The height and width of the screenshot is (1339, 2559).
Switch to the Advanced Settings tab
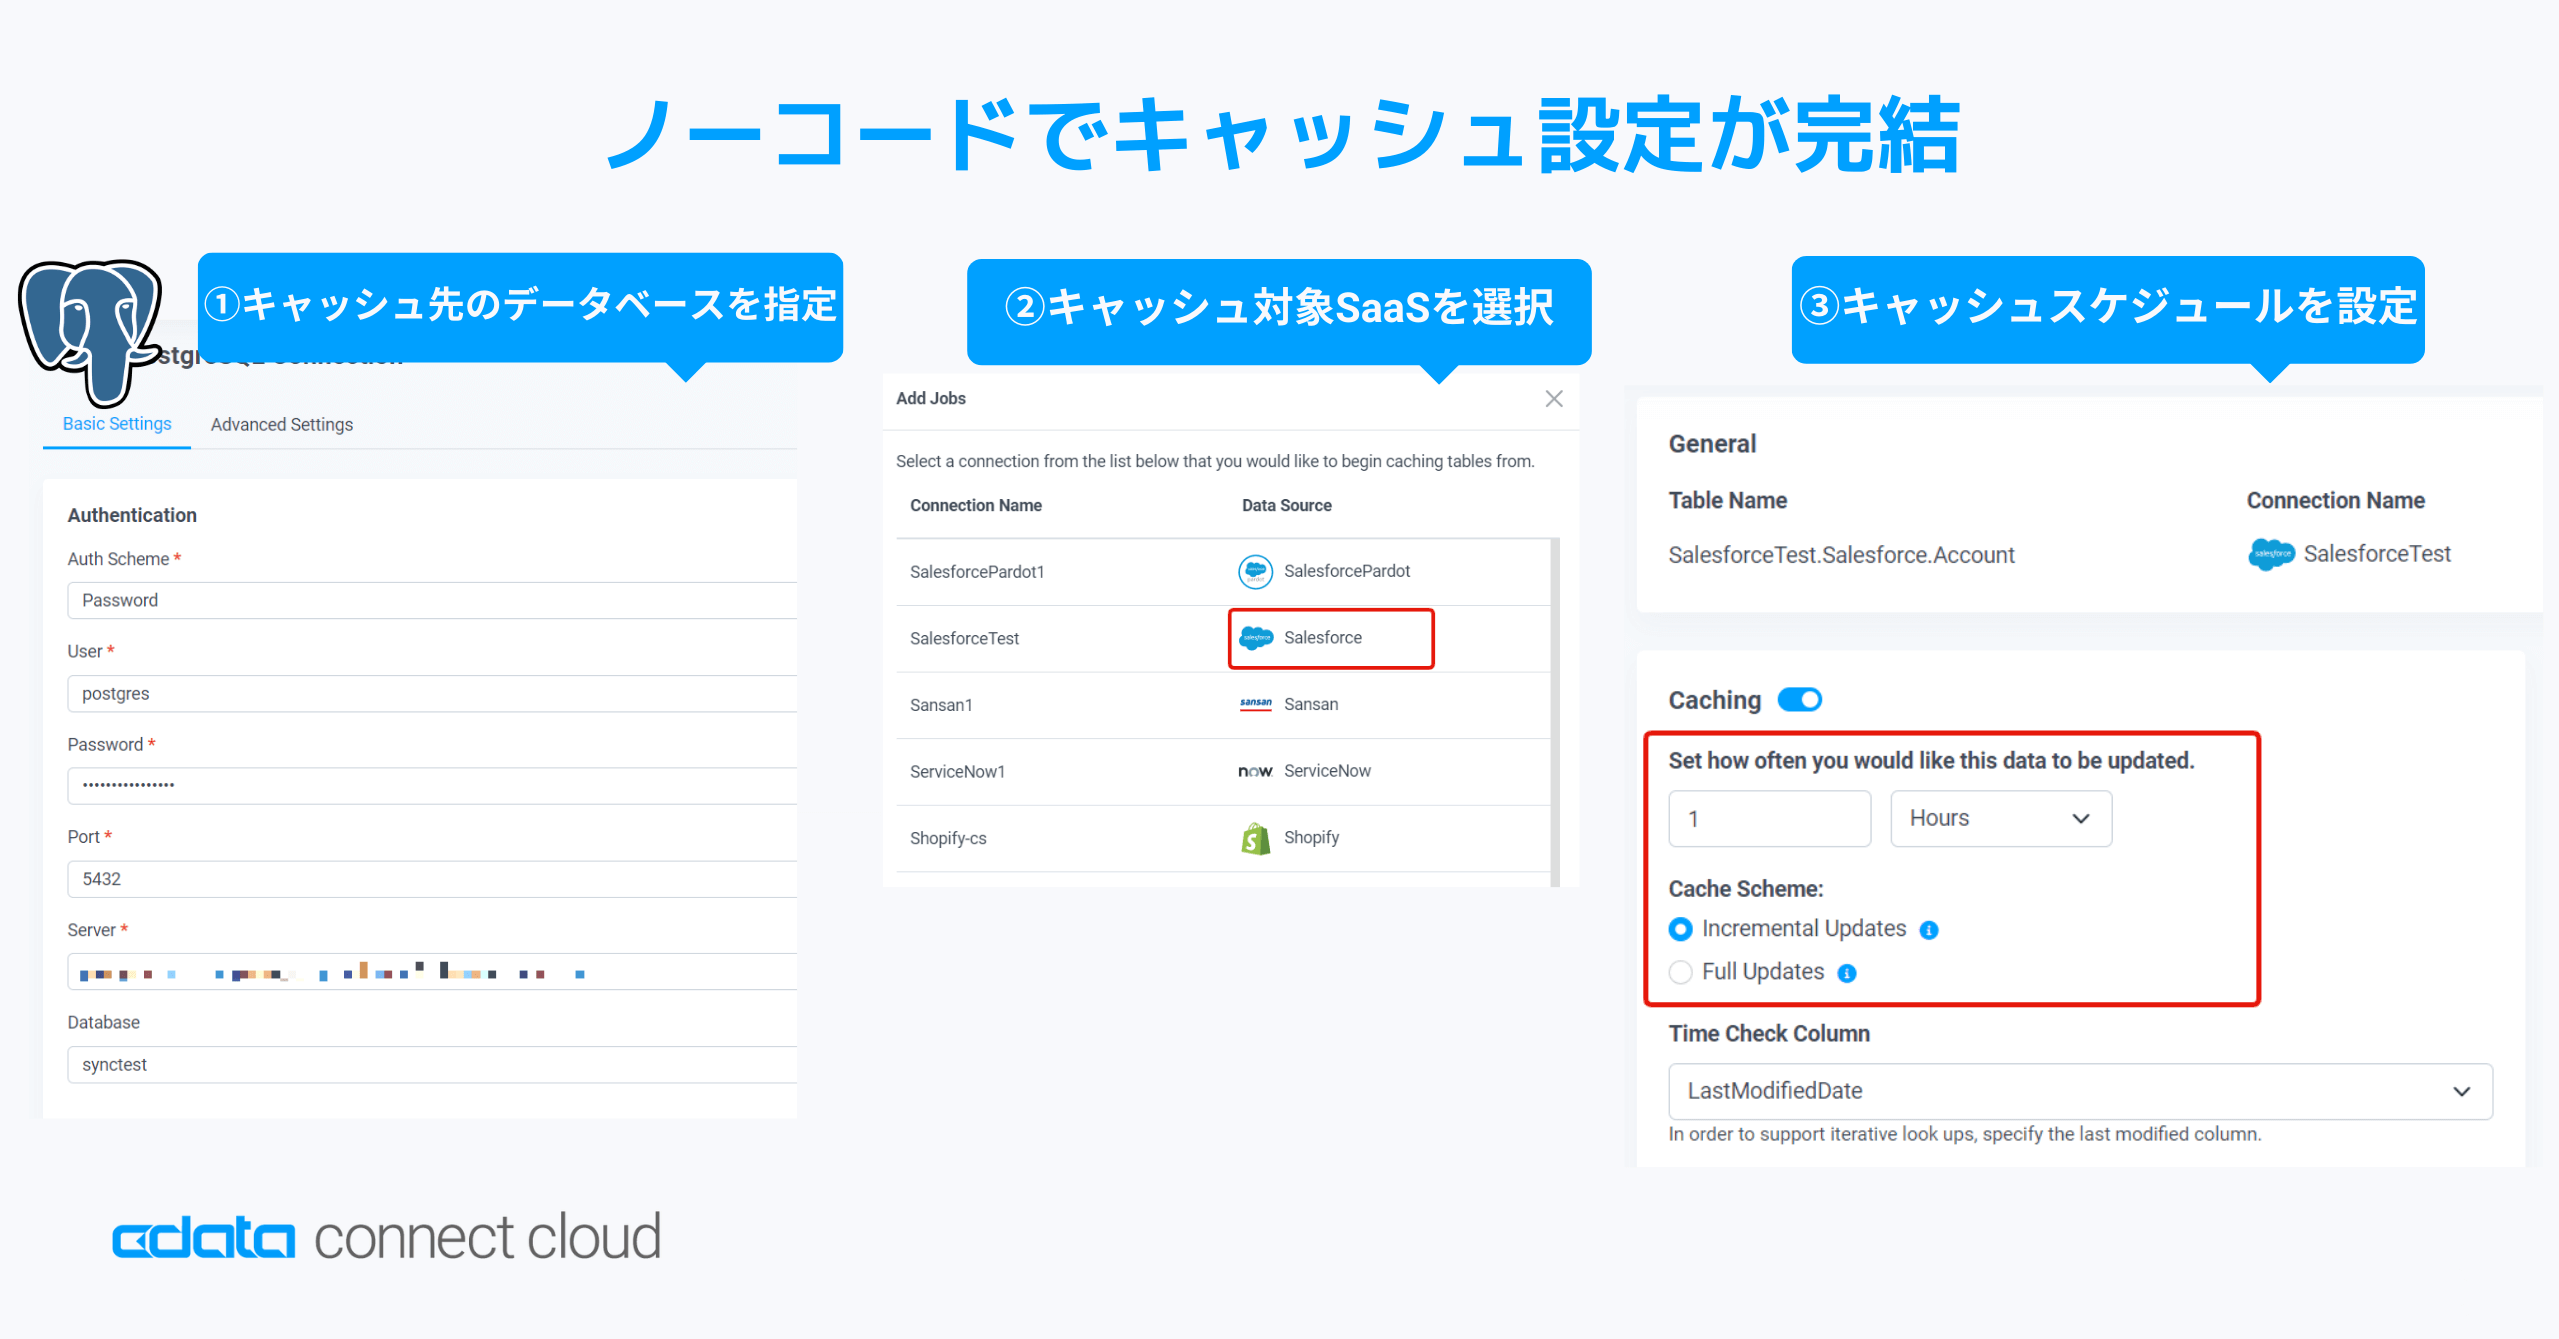(x=281, y=424)
